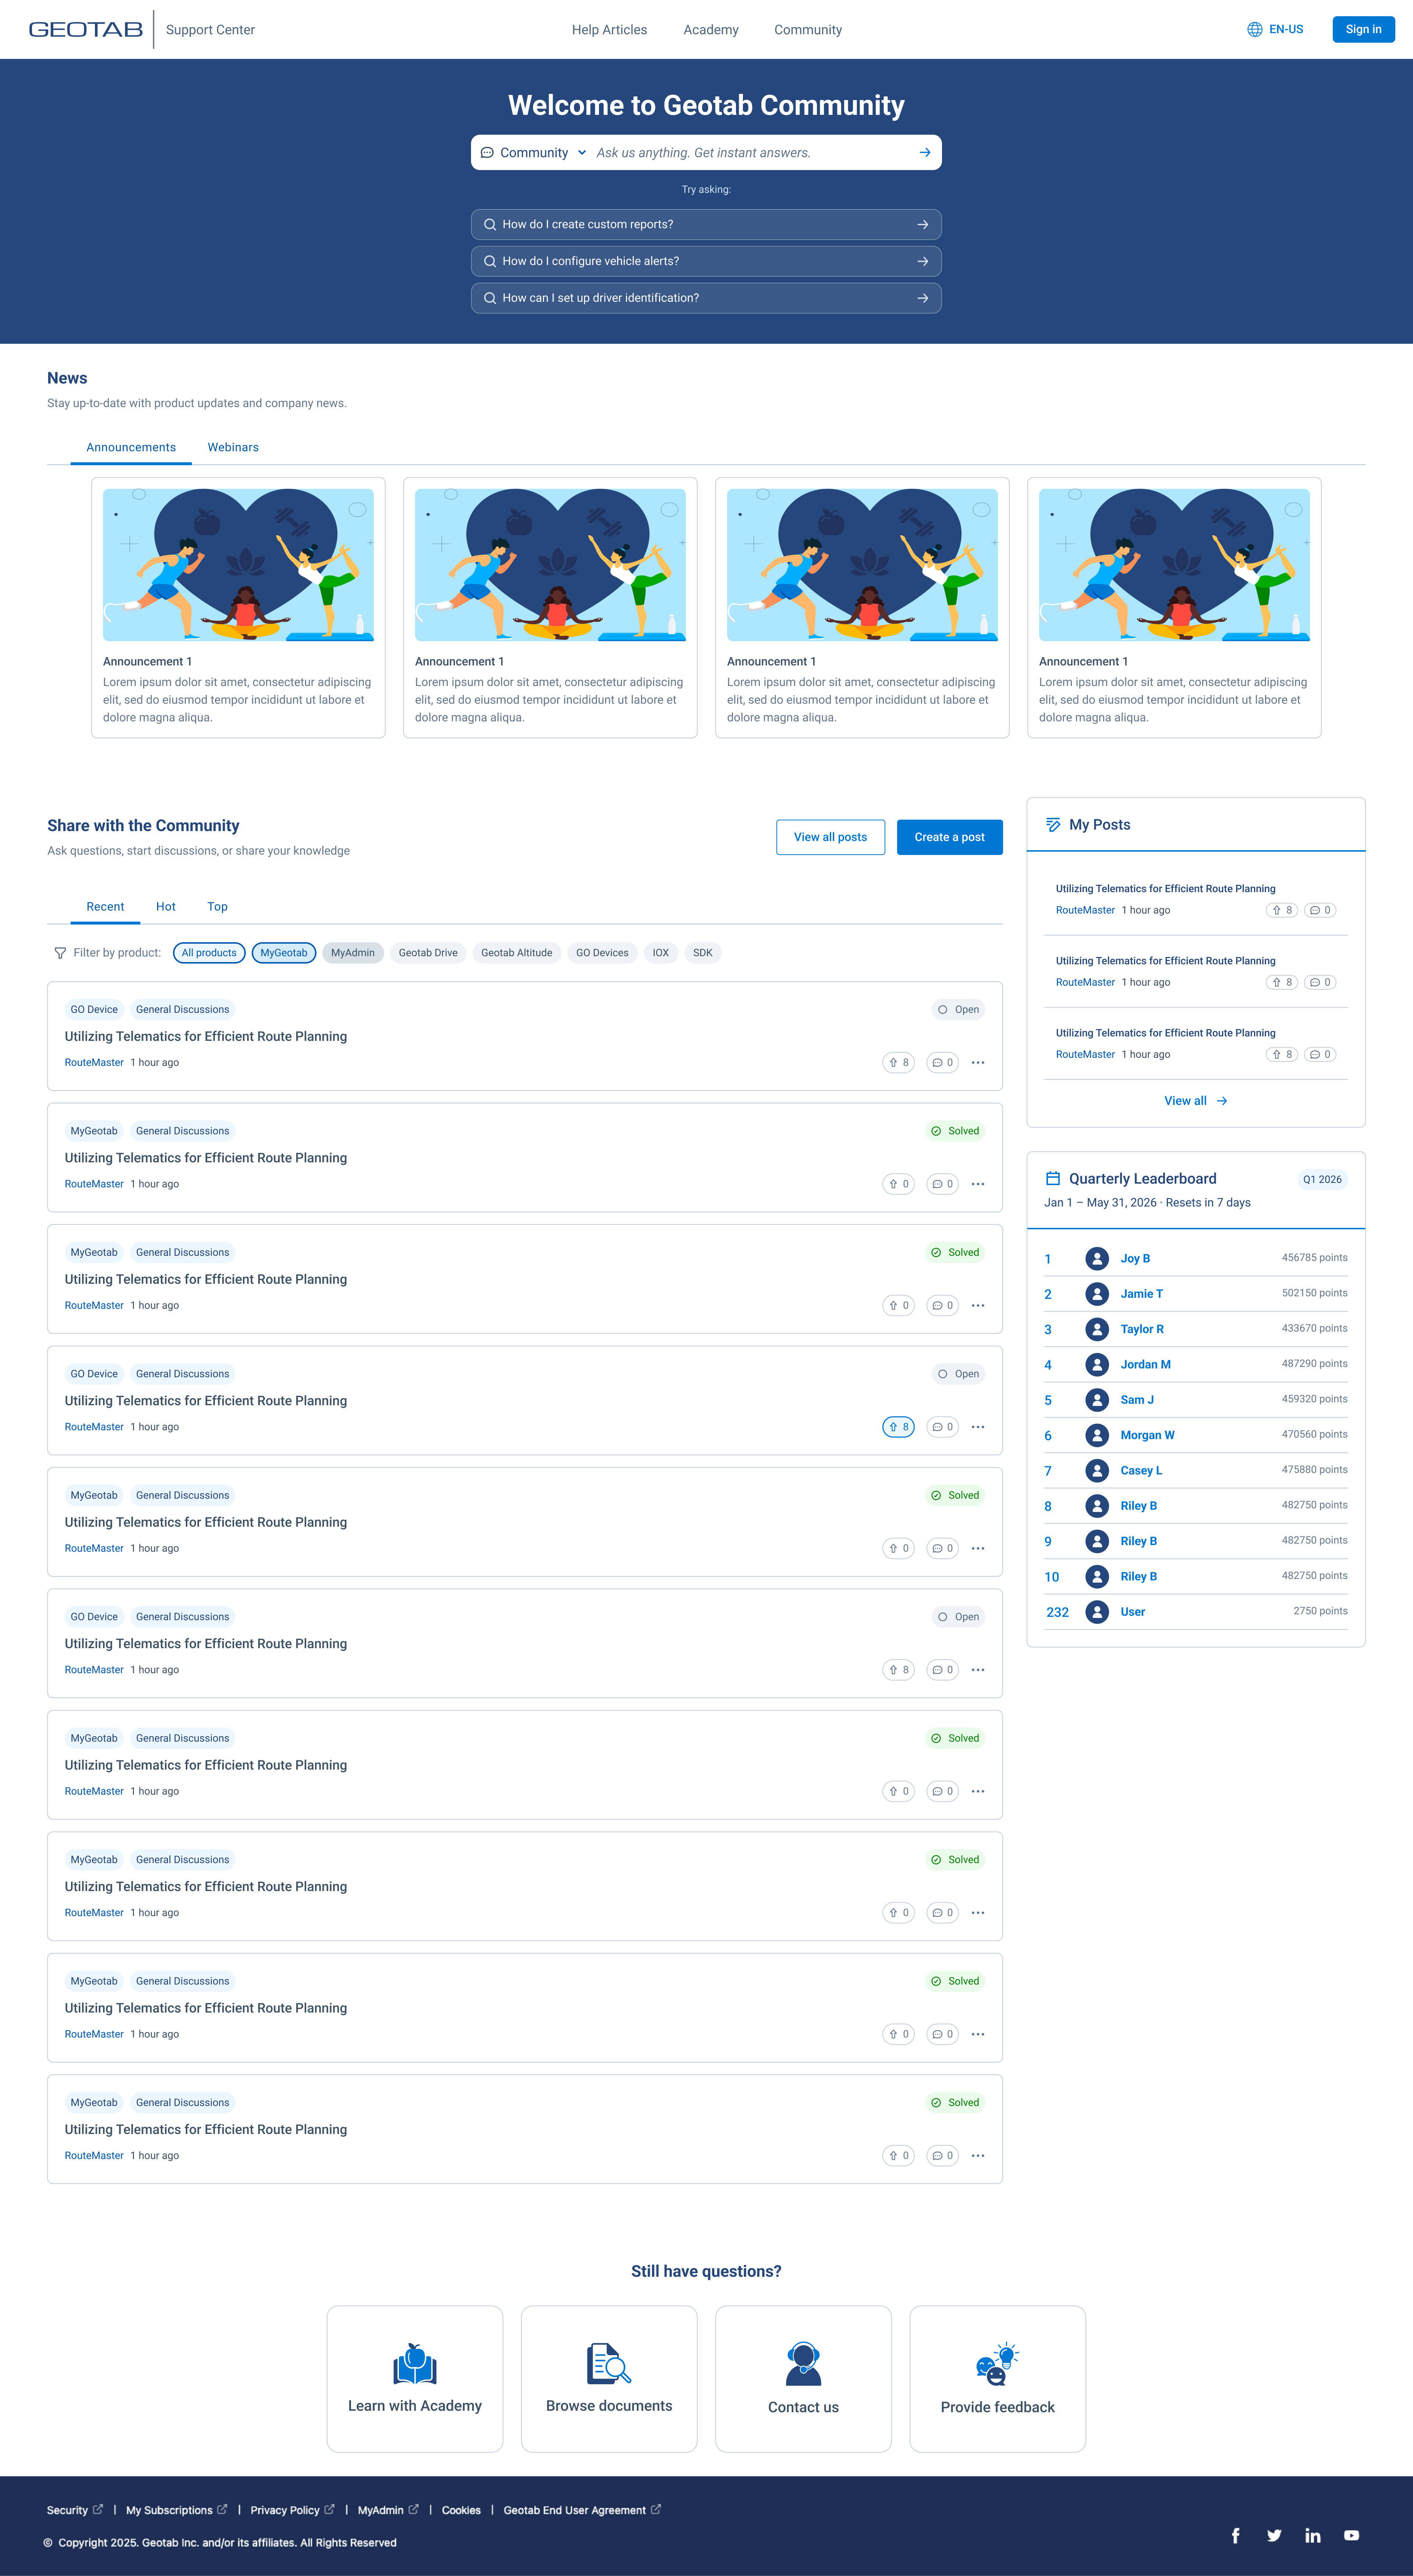Select the Recent posts tab
Image resolution: width=1413 pixels, height=2576 pixels.
[105, 907]
